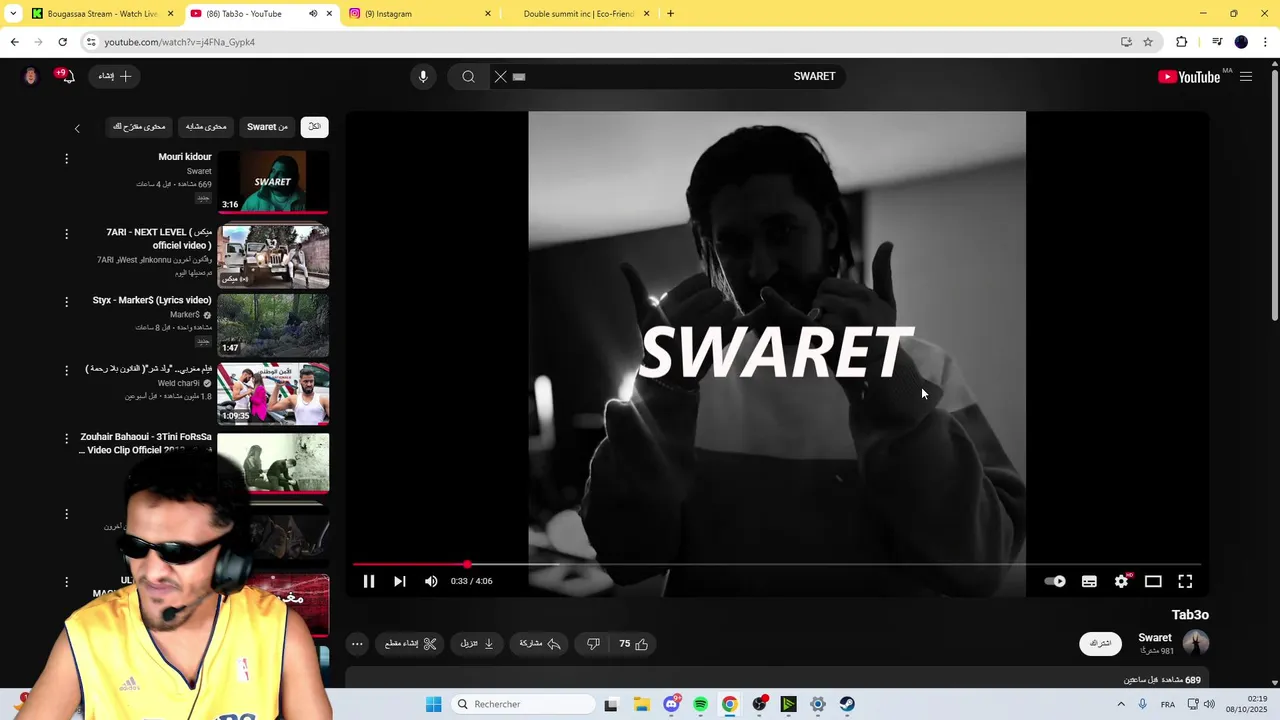The width and height of the screenshot is (1280, 720).
Task: Share the video via share button
Action: coord(539,644)
